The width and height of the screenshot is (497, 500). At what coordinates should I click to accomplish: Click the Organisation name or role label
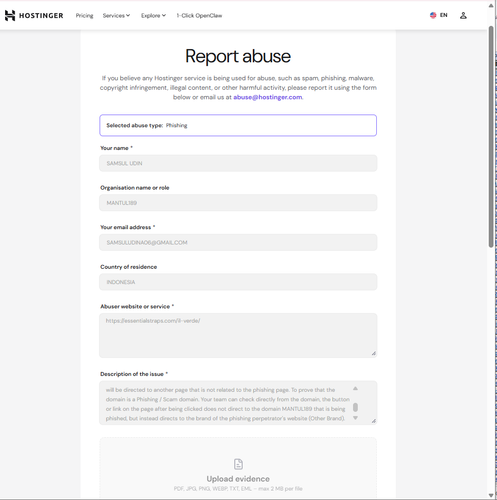[x=135, y=188]
